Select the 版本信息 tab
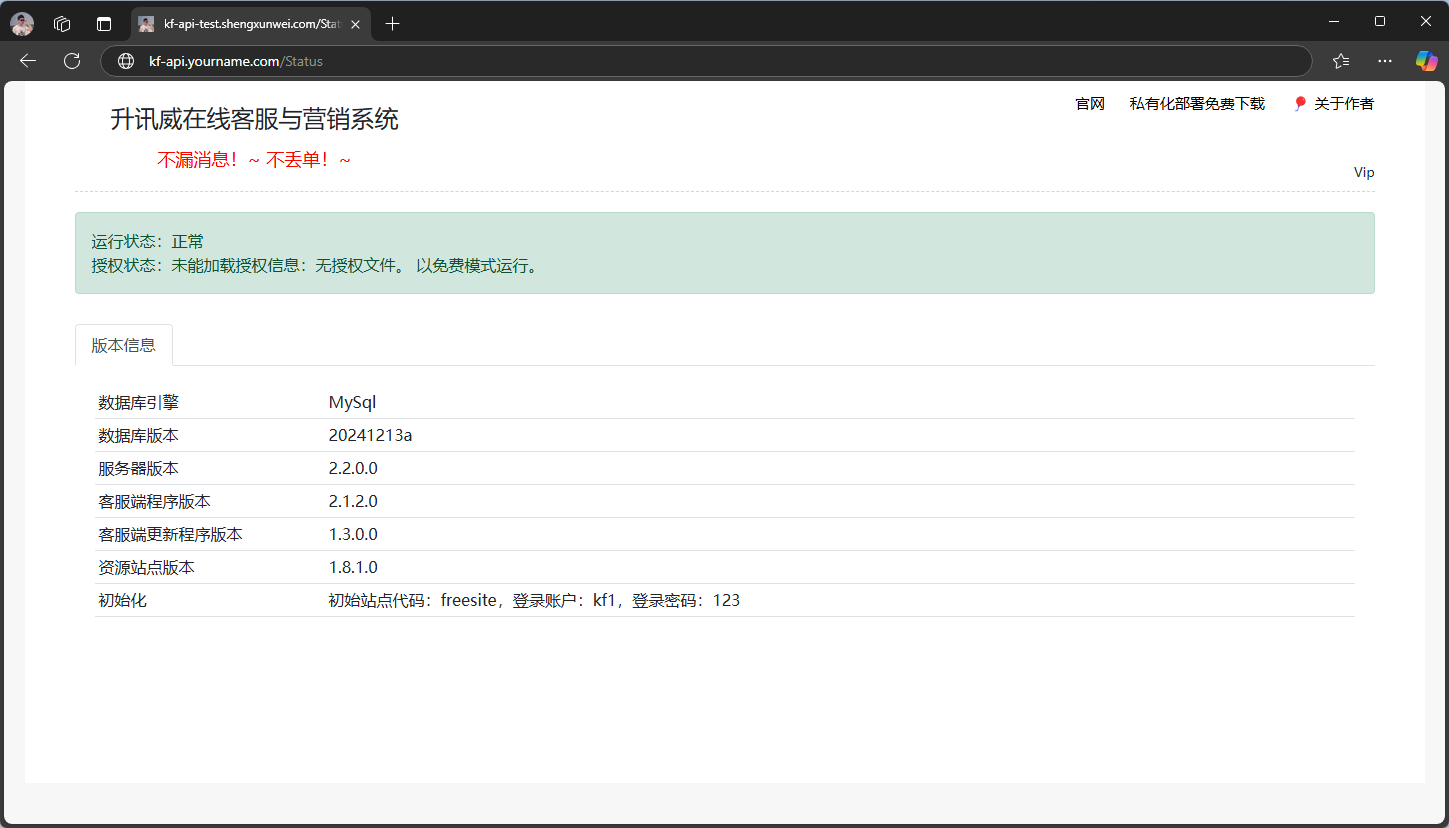Screen dimensions: 1449x828 [x=123, y=344]
